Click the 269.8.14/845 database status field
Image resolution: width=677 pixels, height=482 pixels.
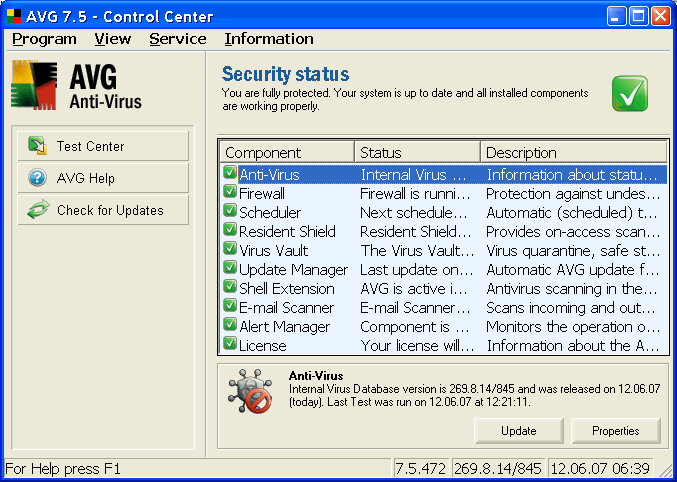coord(499,468)
